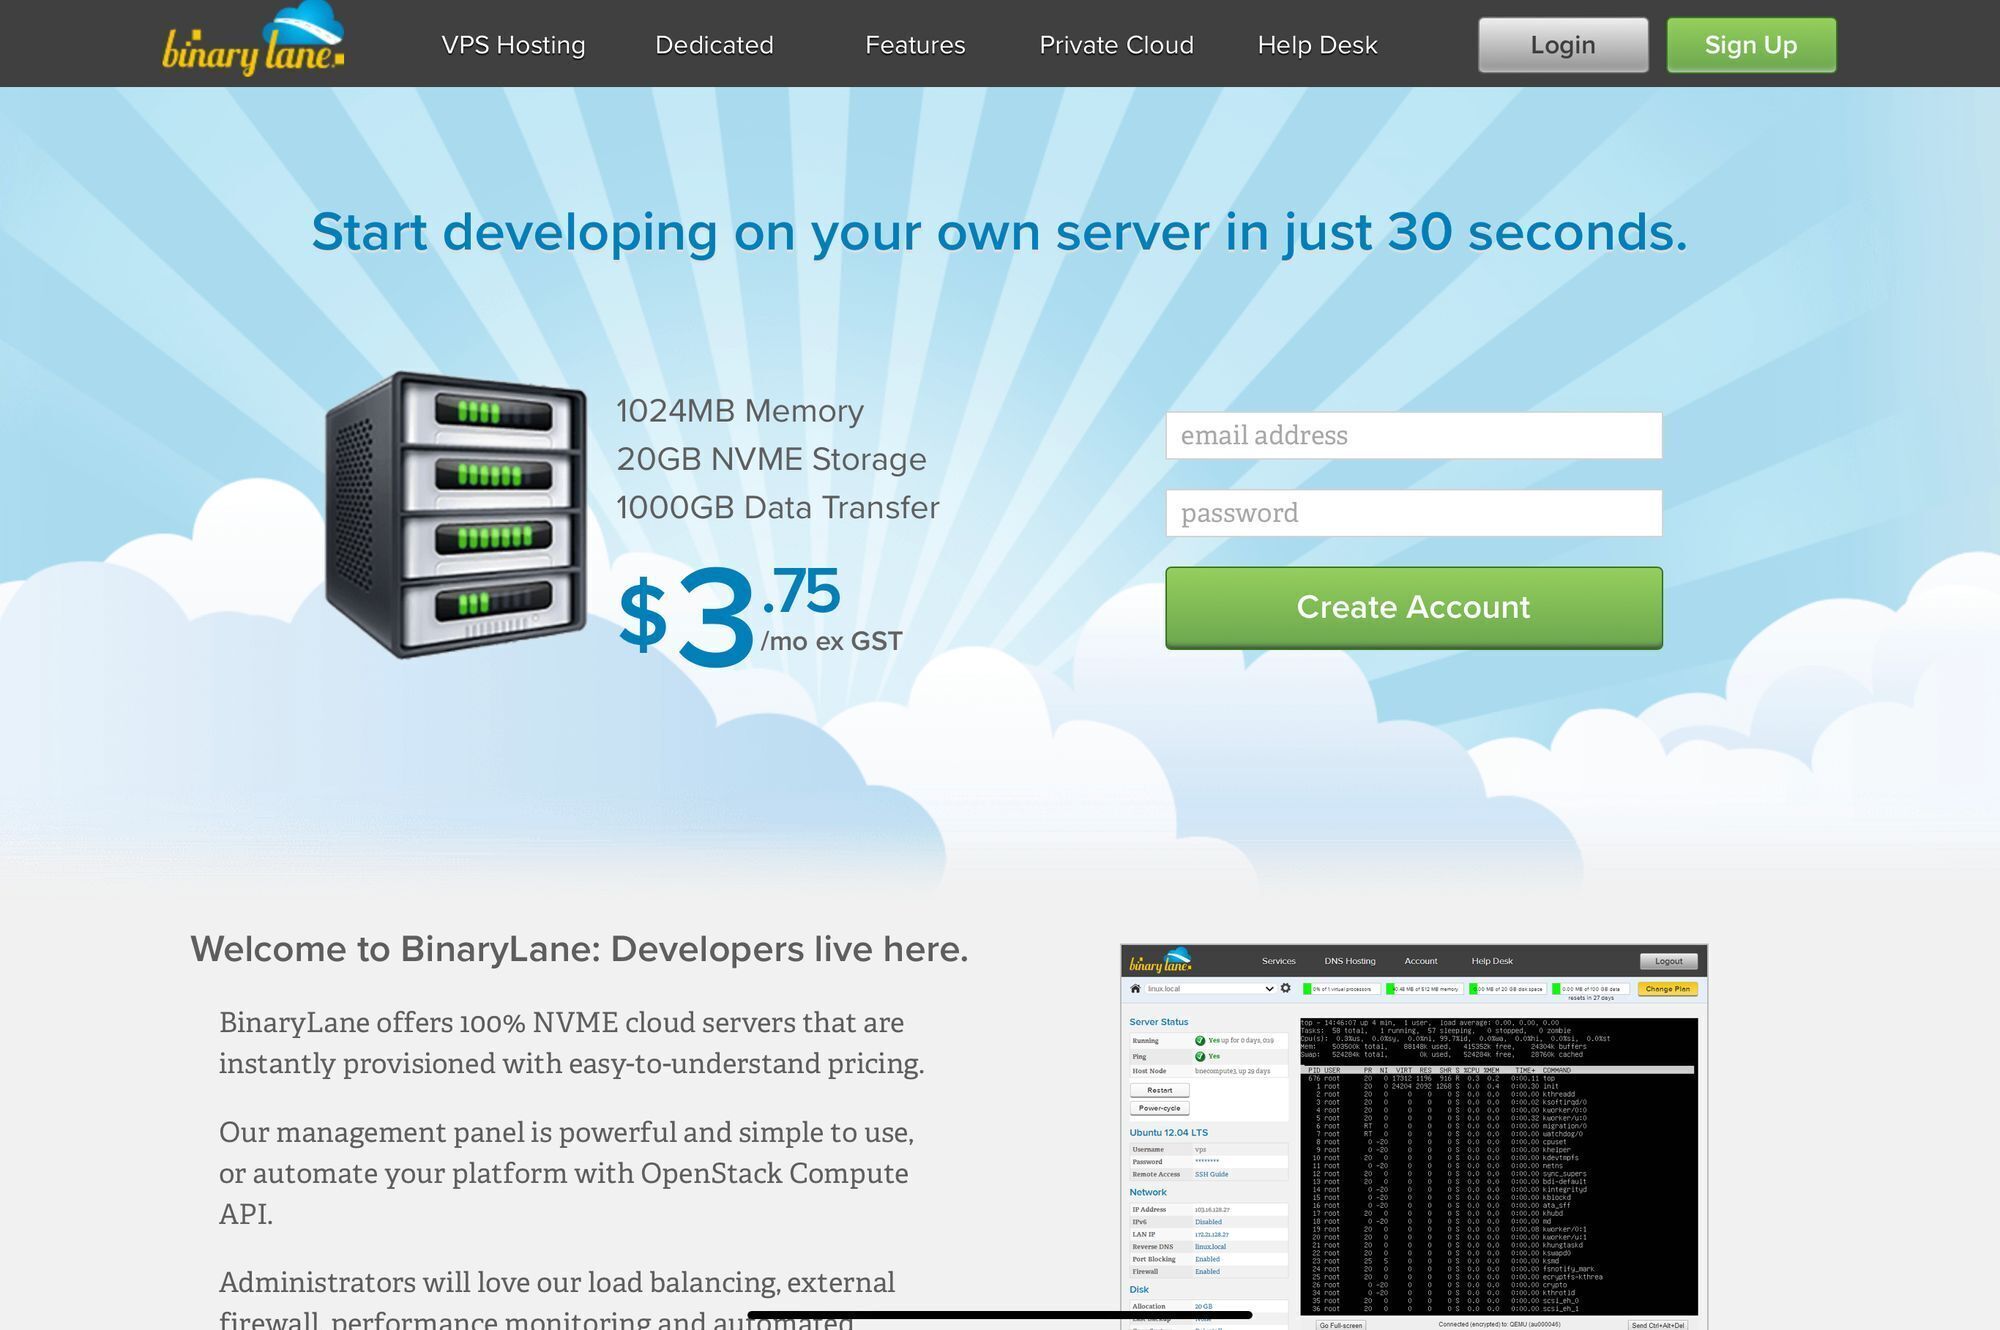Click the management panel terminal screenshot
2000x1330 pixels.
[x=1498, y=1166]
